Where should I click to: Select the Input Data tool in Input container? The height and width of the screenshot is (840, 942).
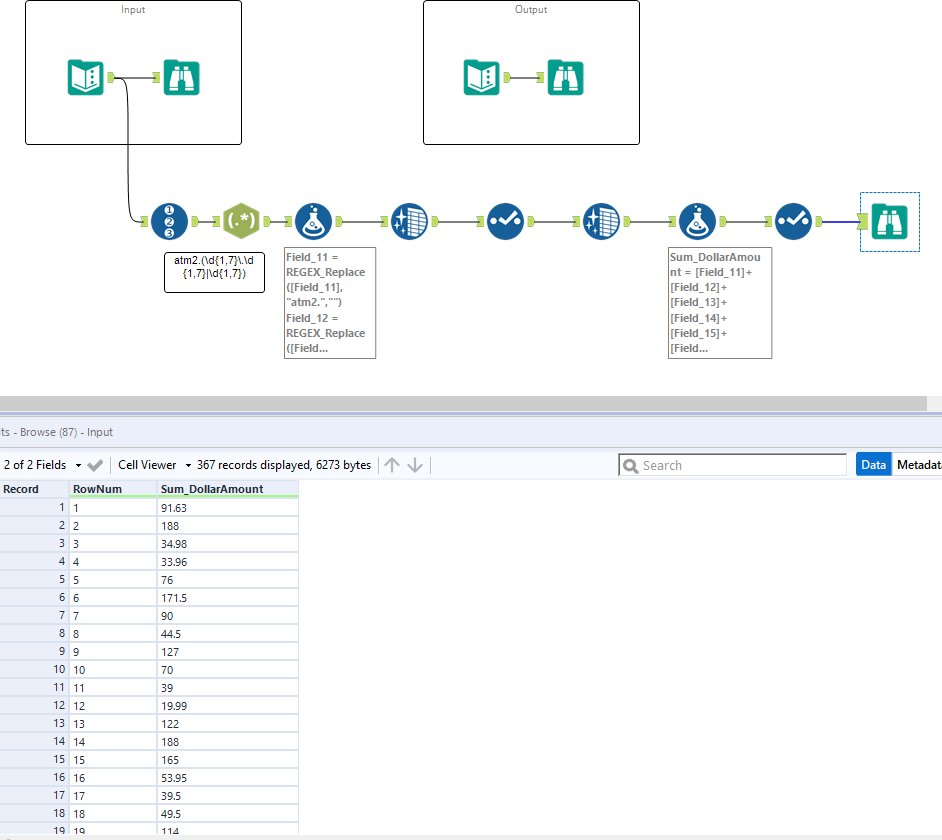pos(86,77)
